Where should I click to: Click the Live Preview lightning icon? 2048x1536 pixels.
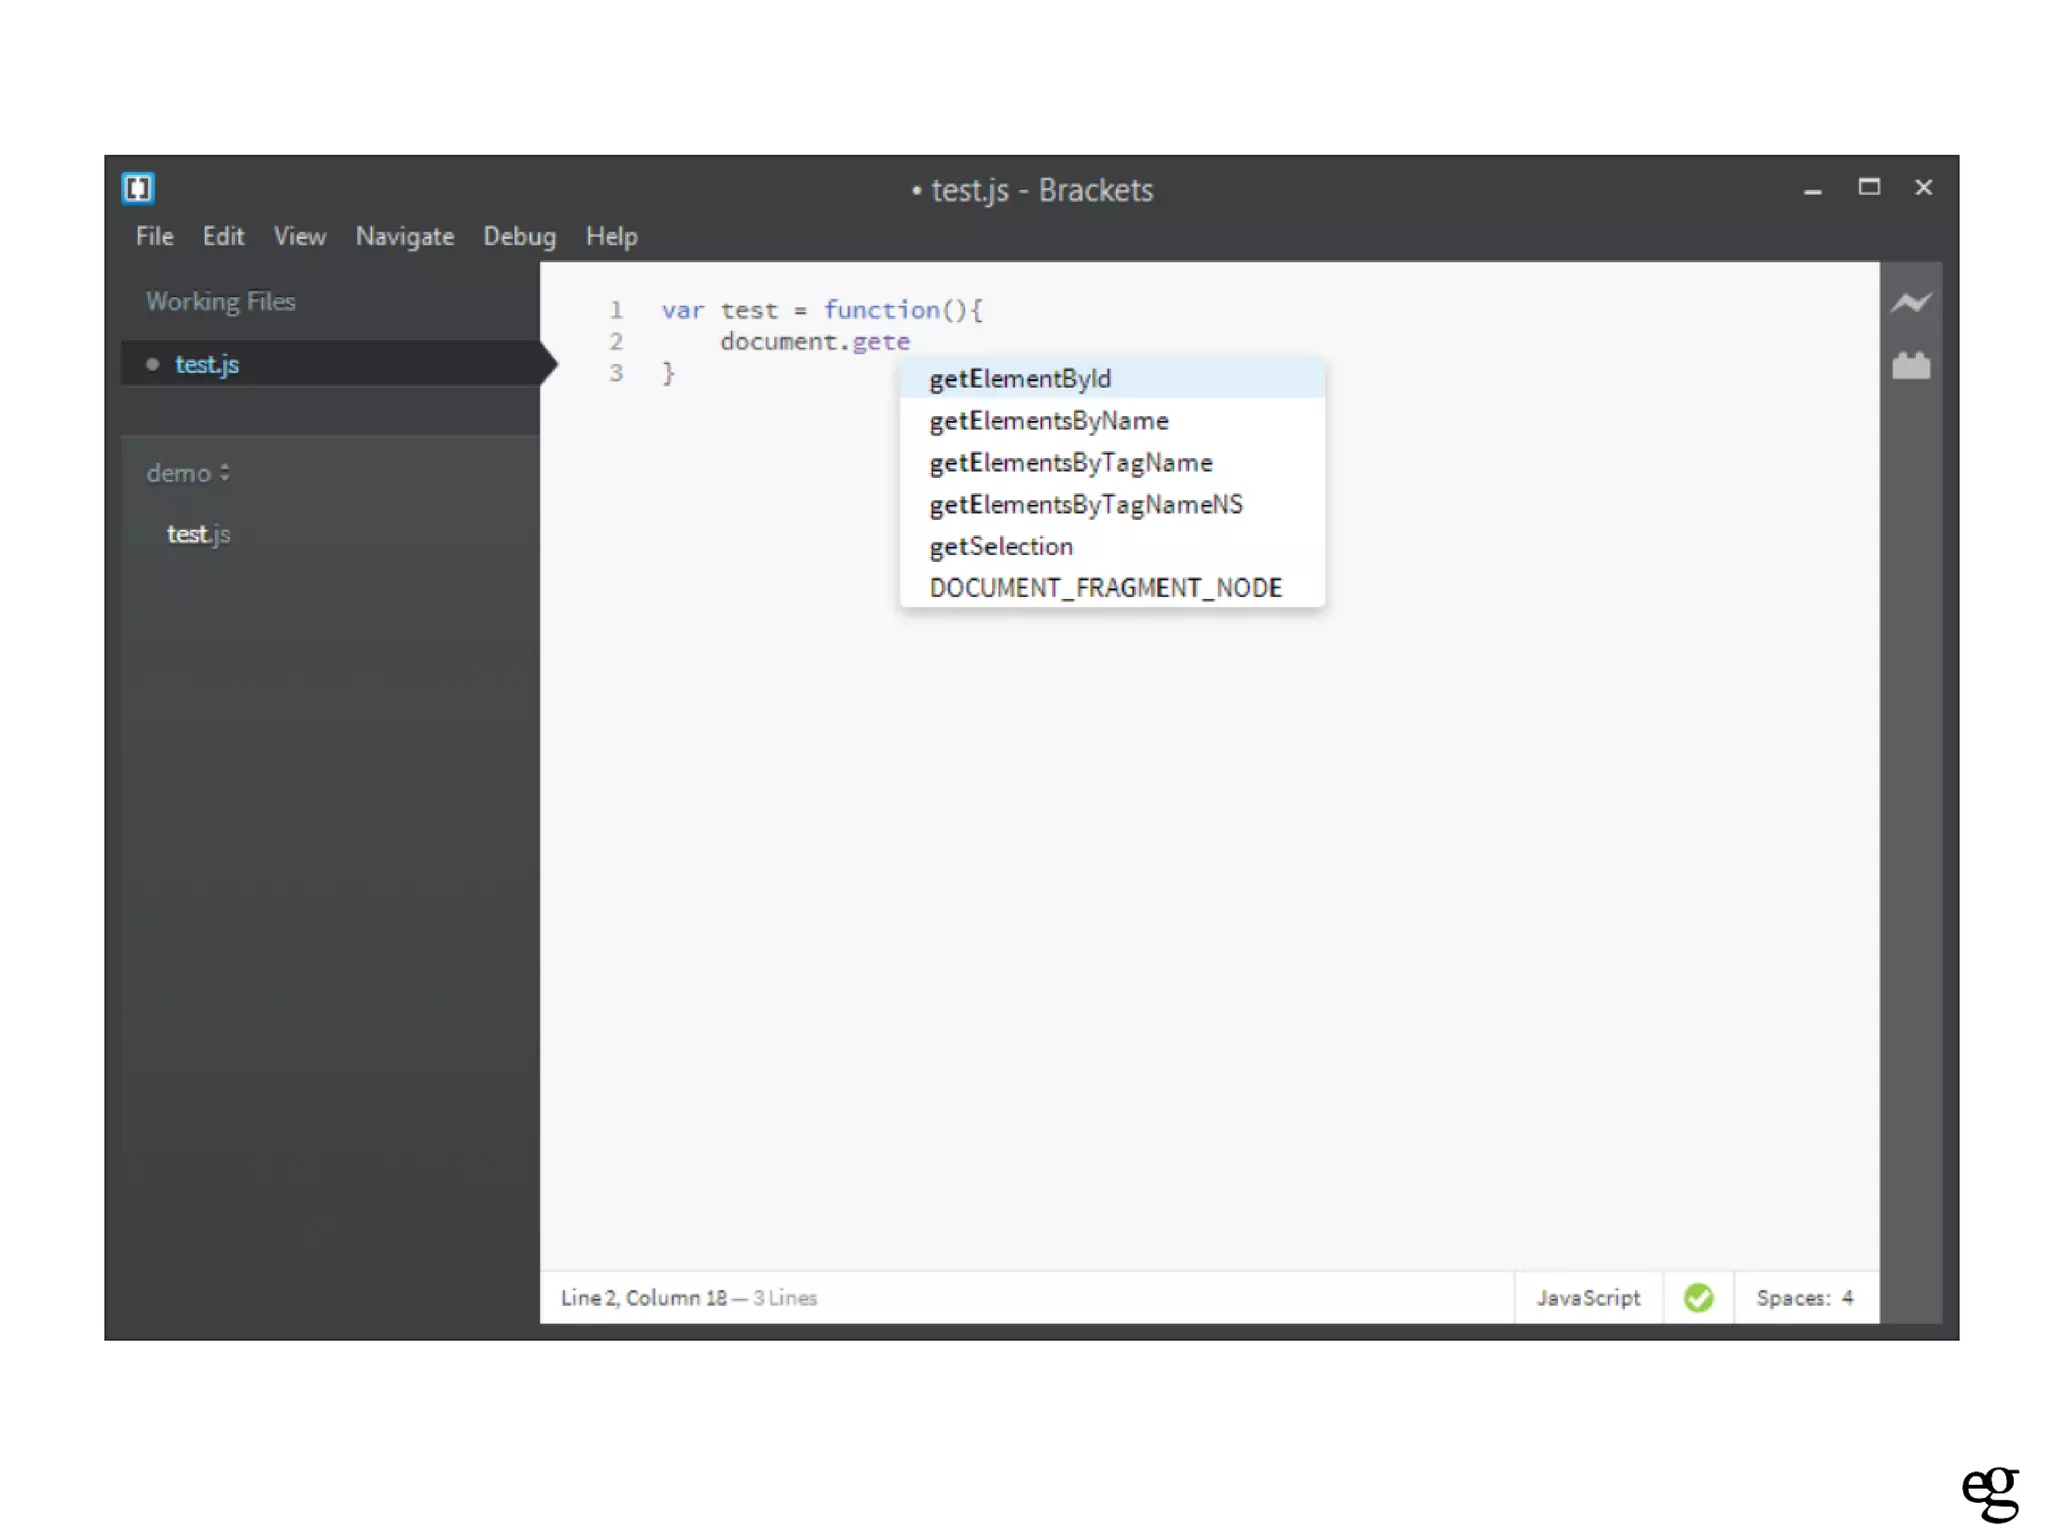coord(1910,302)
